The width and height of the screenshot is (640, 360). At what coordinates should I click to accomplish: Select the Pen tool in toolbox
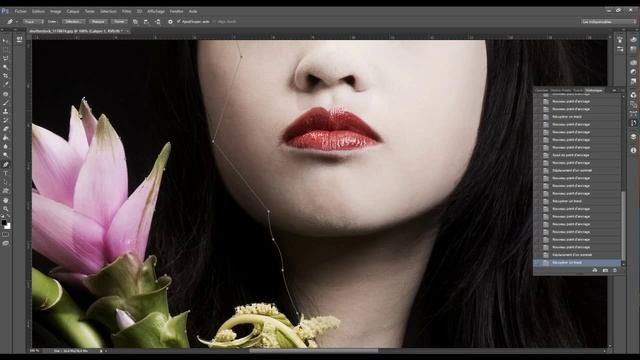click(x=5, y=165)
